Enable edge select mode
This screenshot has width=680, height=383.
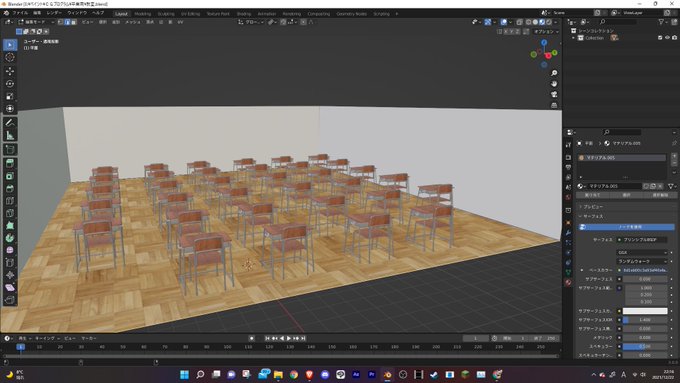[x=67, y=22]
